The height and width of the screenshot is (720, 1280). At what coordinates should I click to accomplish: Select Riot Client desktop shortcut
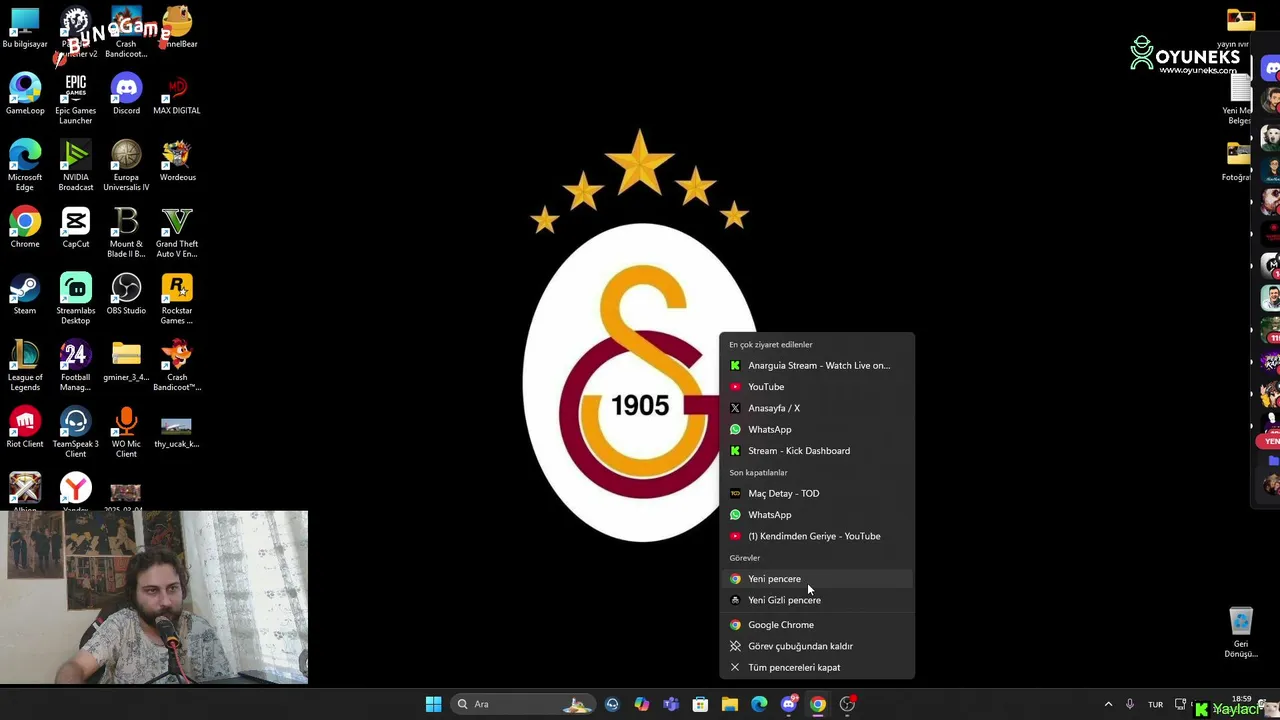(x=25, y=427)
